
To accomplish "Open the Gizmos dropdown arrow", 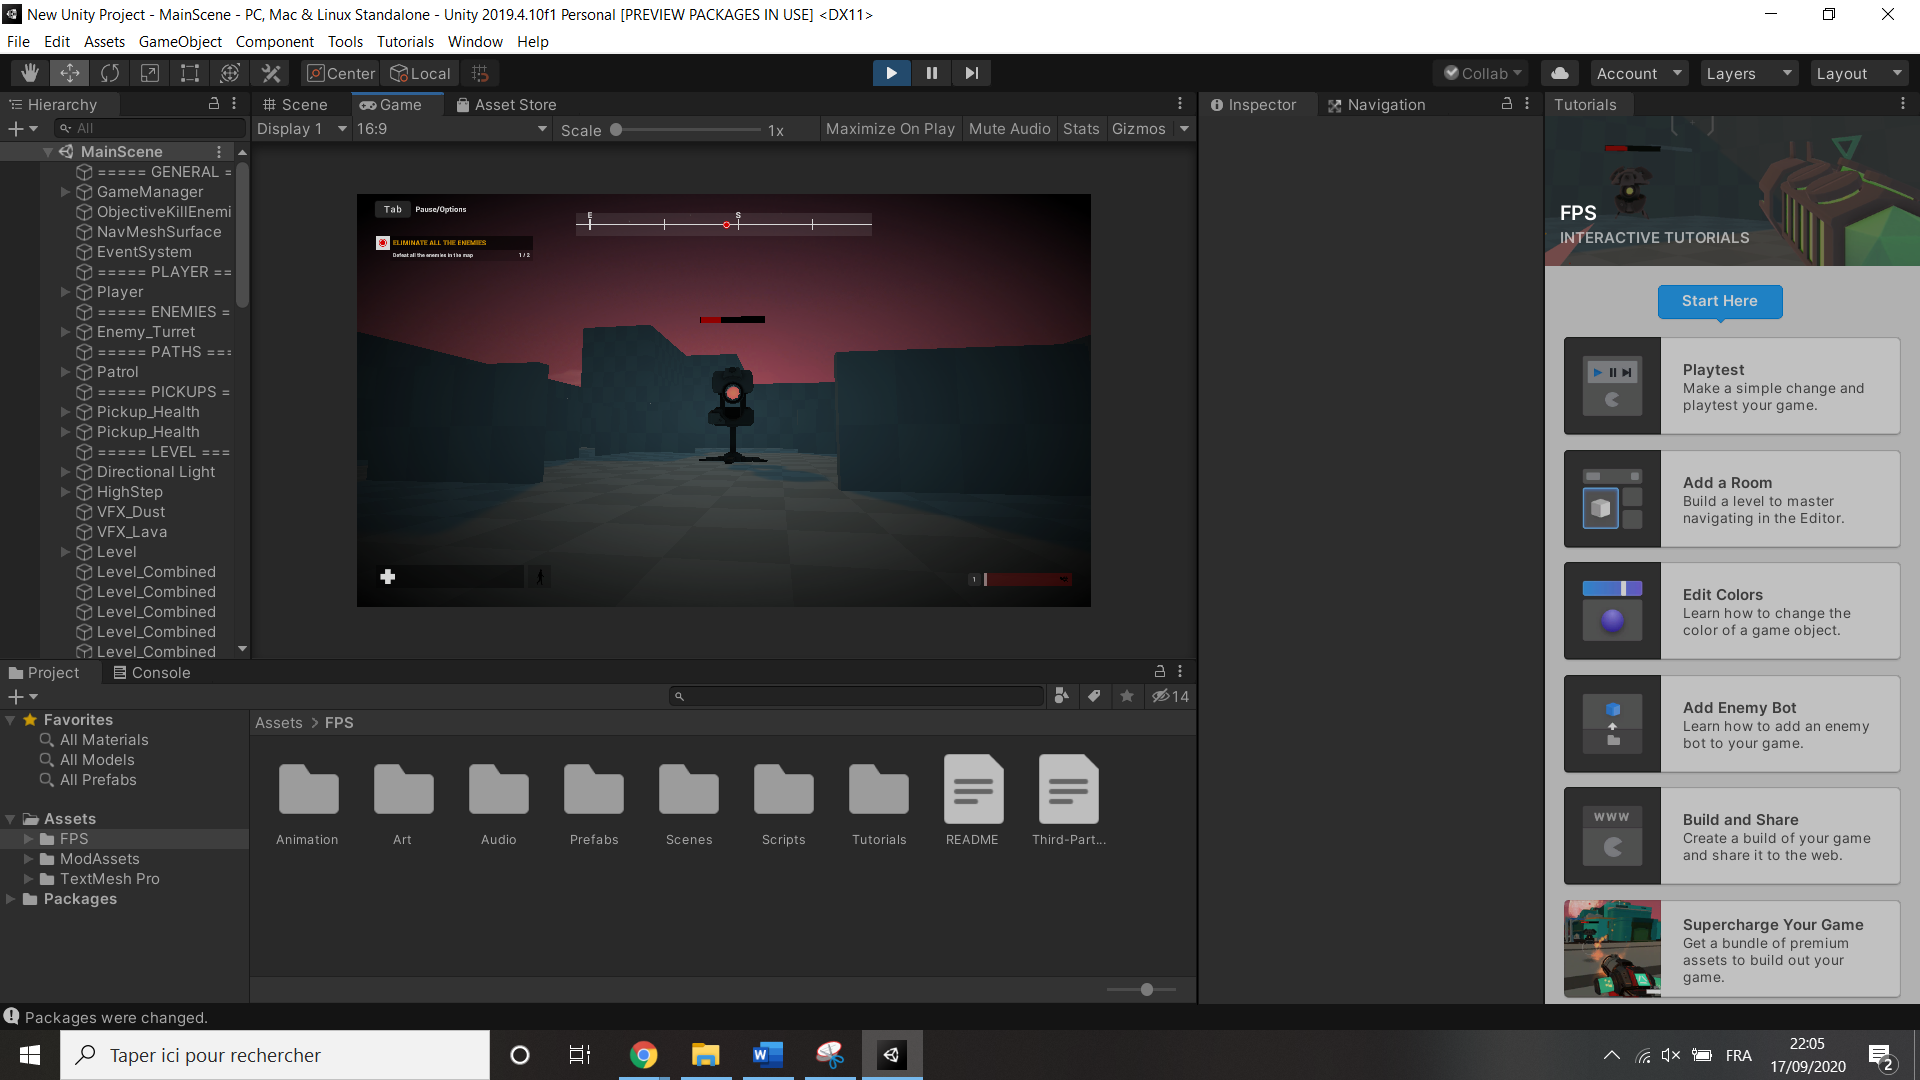I will (x=1185, y=129).
